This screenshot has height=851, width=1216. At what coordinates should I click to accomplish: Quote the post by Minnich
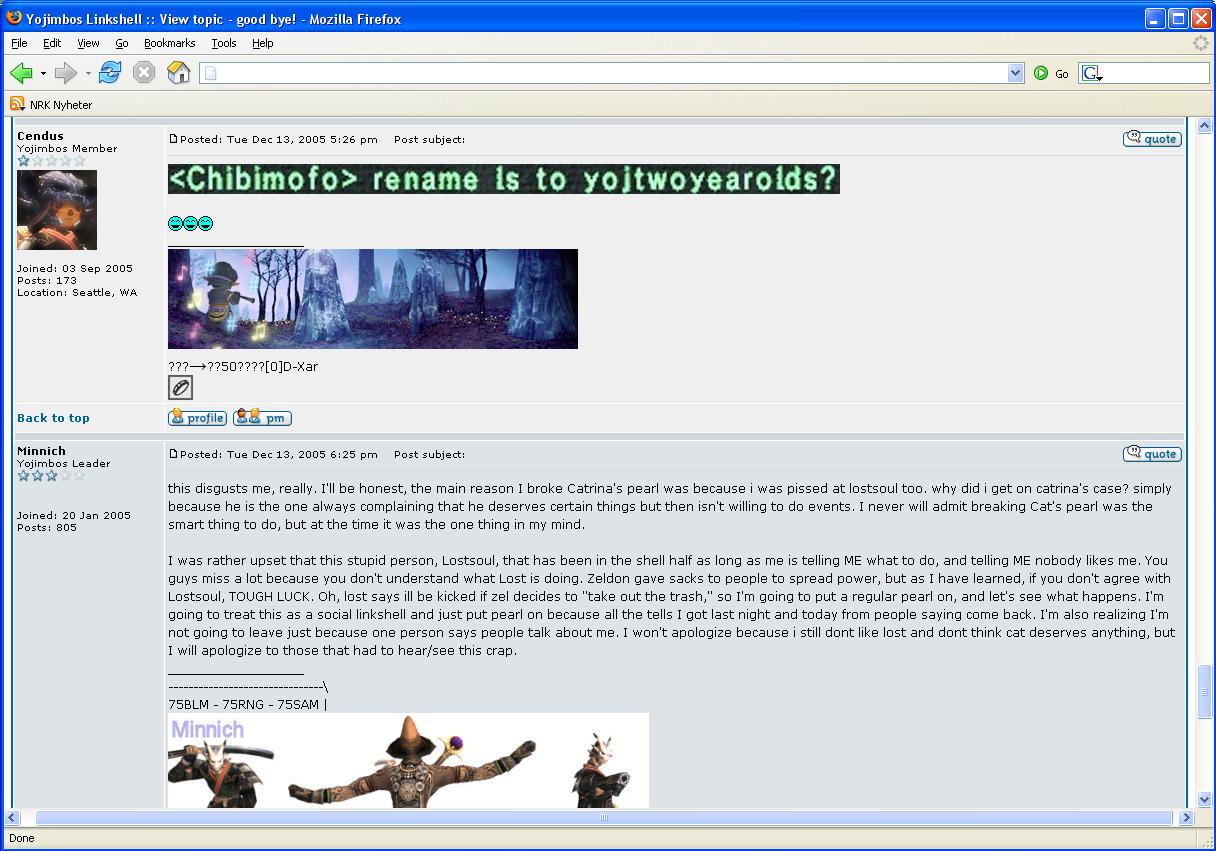pyautogui.click(x=1152, y=454)
